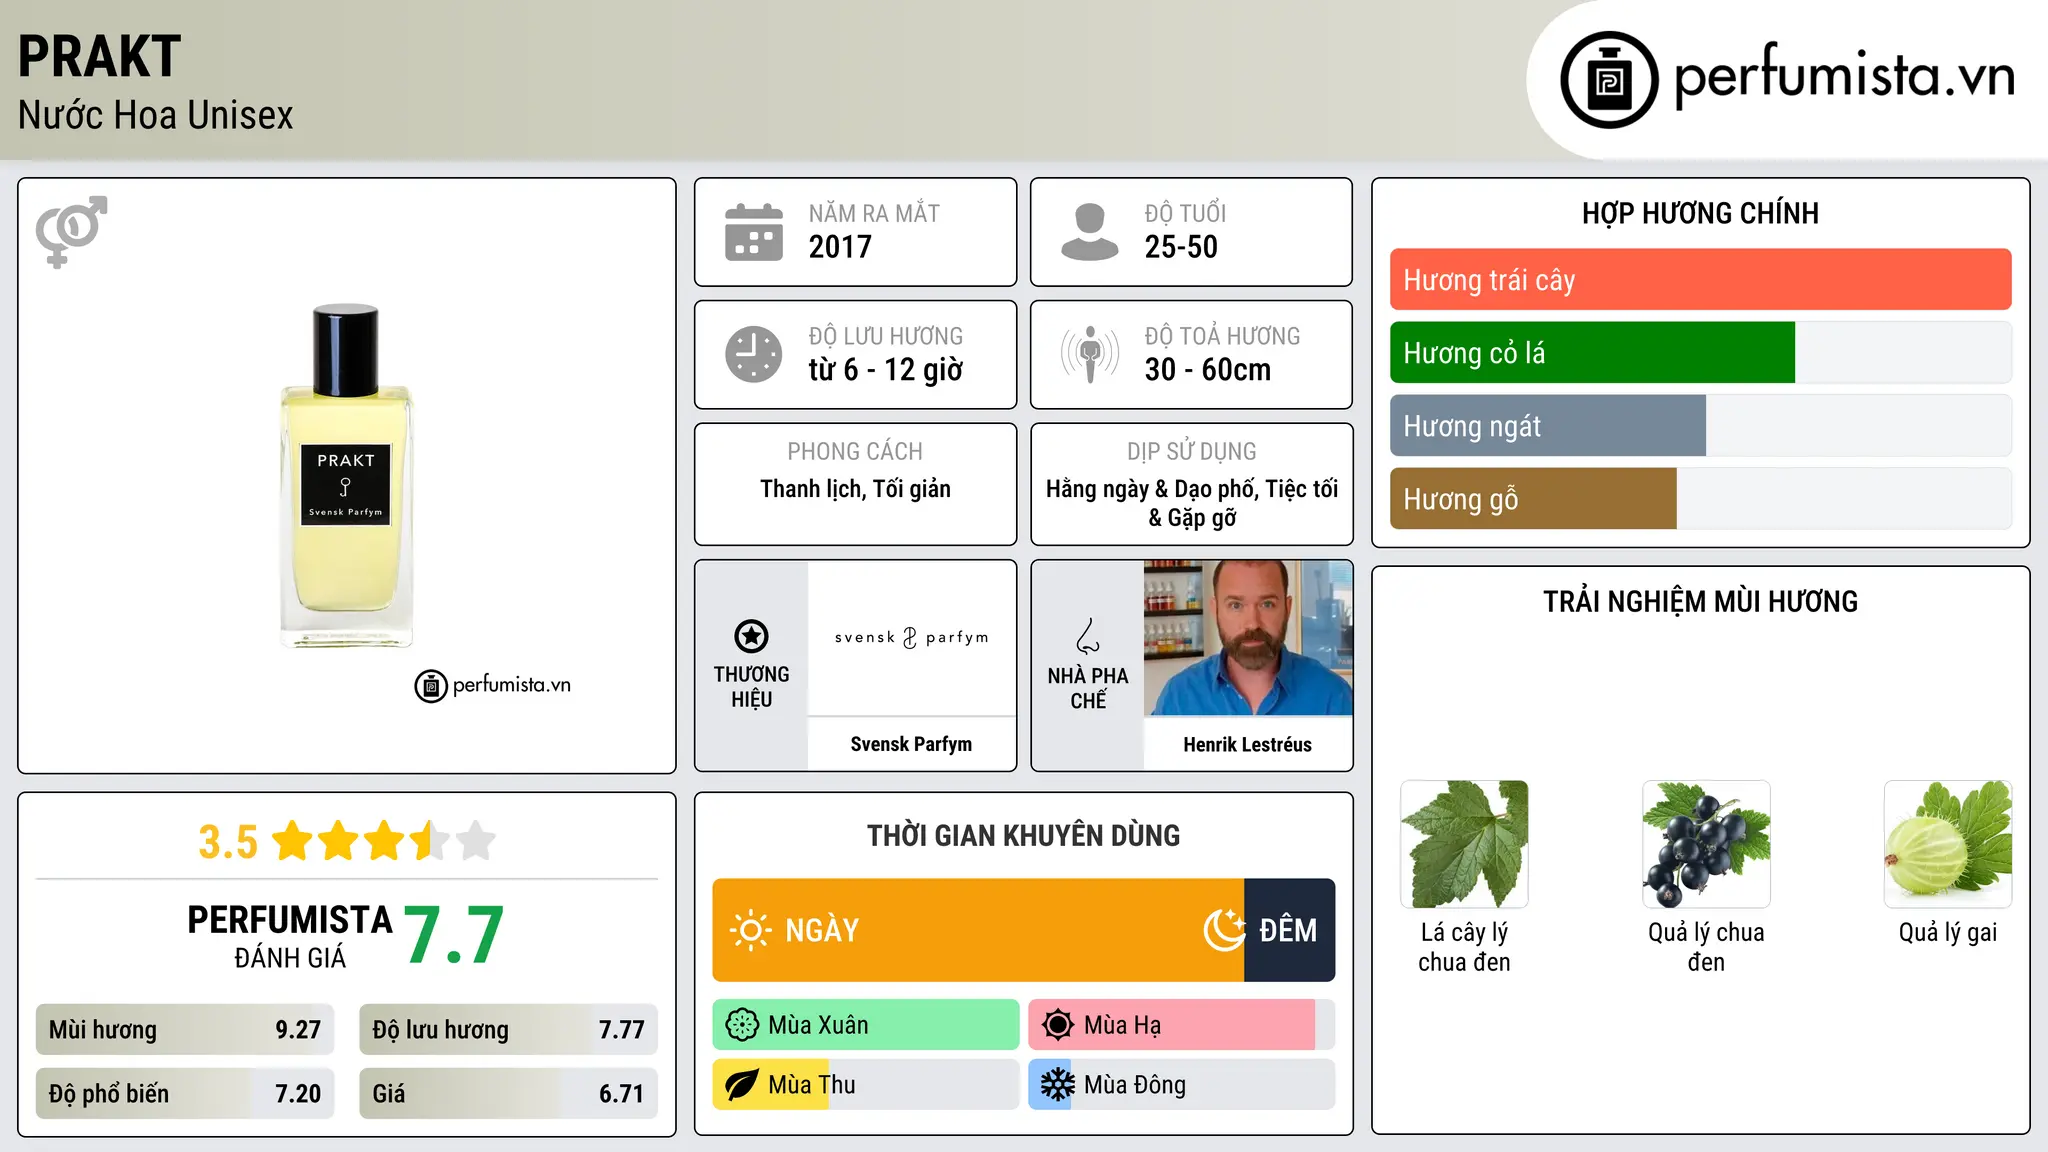2048x1152 pixels.
Task: Click the longevity value từ 6 - 12 giờ
Action: 886,370
